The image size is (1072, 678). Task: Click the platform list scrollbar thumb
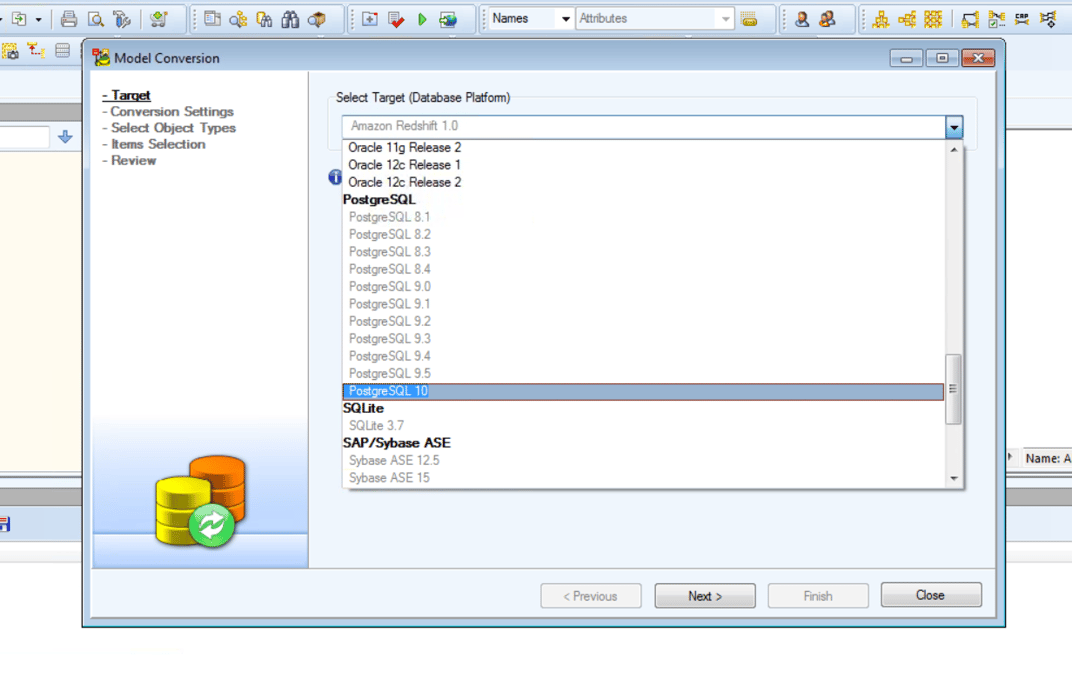(x=953, y=389)
